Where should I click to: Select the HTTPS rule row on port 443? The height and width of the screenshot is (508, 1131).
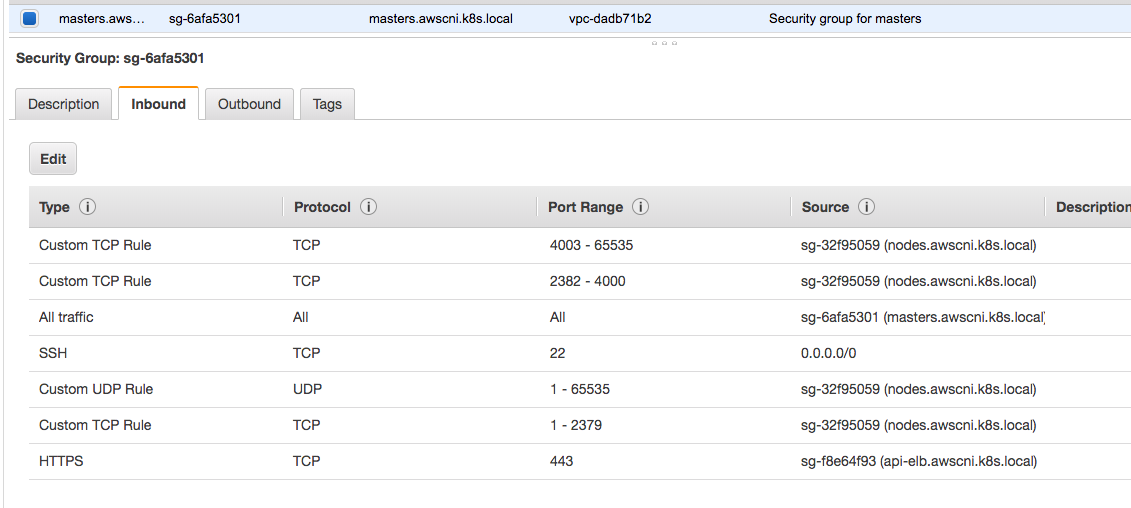click(580, 461)
